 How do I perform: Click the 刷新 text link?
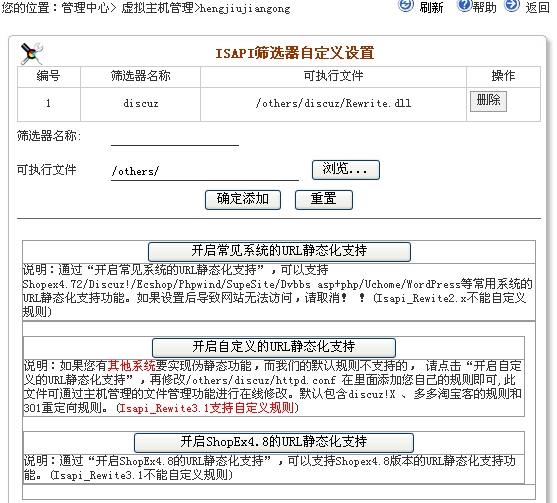click(431, 7)
